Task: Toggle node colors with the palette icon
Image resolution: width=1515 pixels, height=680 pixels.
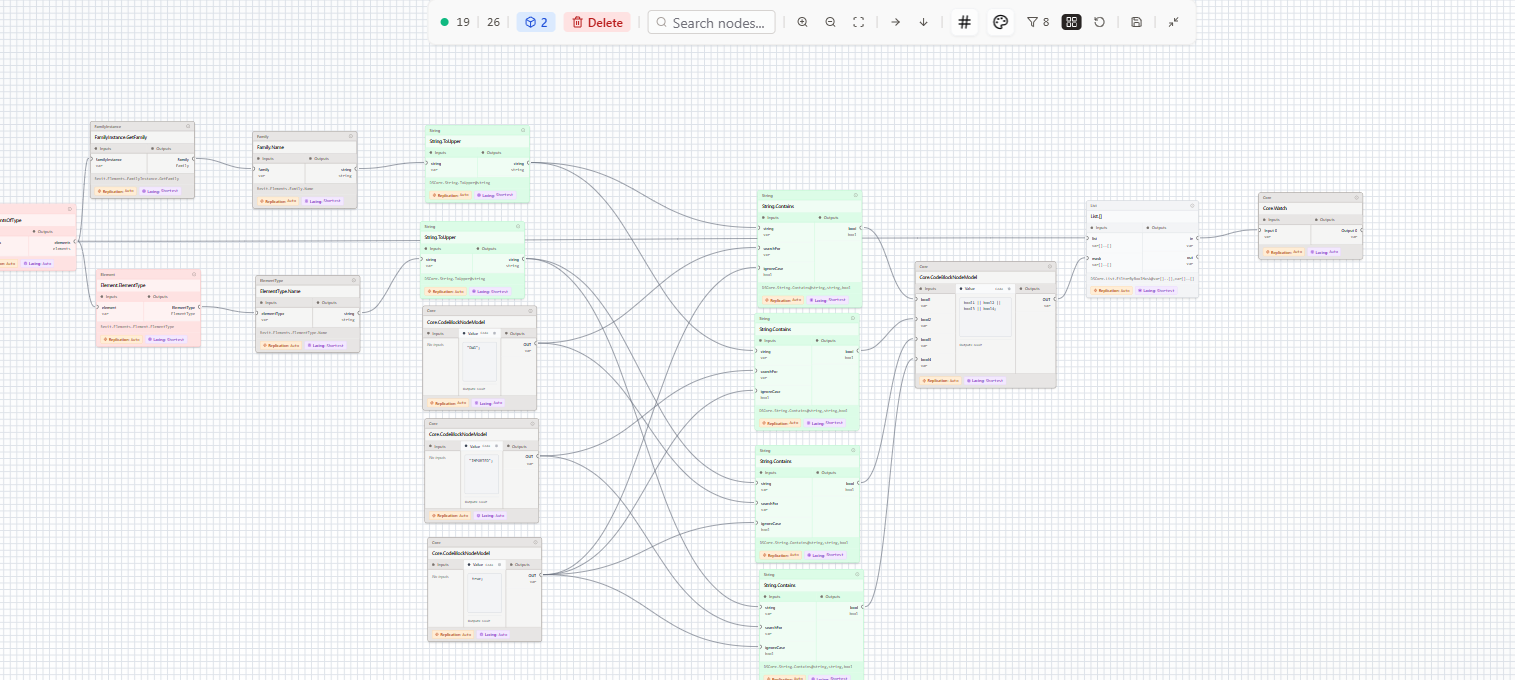Action: click(1000, 22)
